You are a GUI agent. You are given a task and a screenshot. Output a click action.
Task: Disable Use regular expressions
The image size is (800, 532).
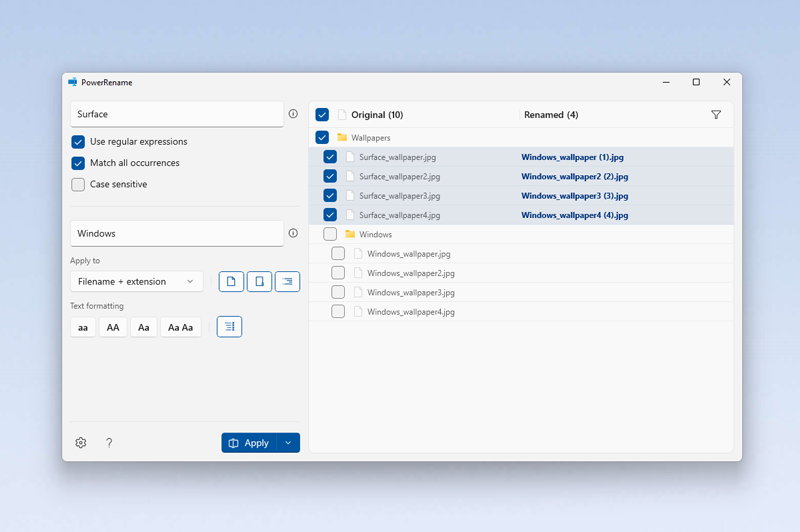[x=78, y=142]
